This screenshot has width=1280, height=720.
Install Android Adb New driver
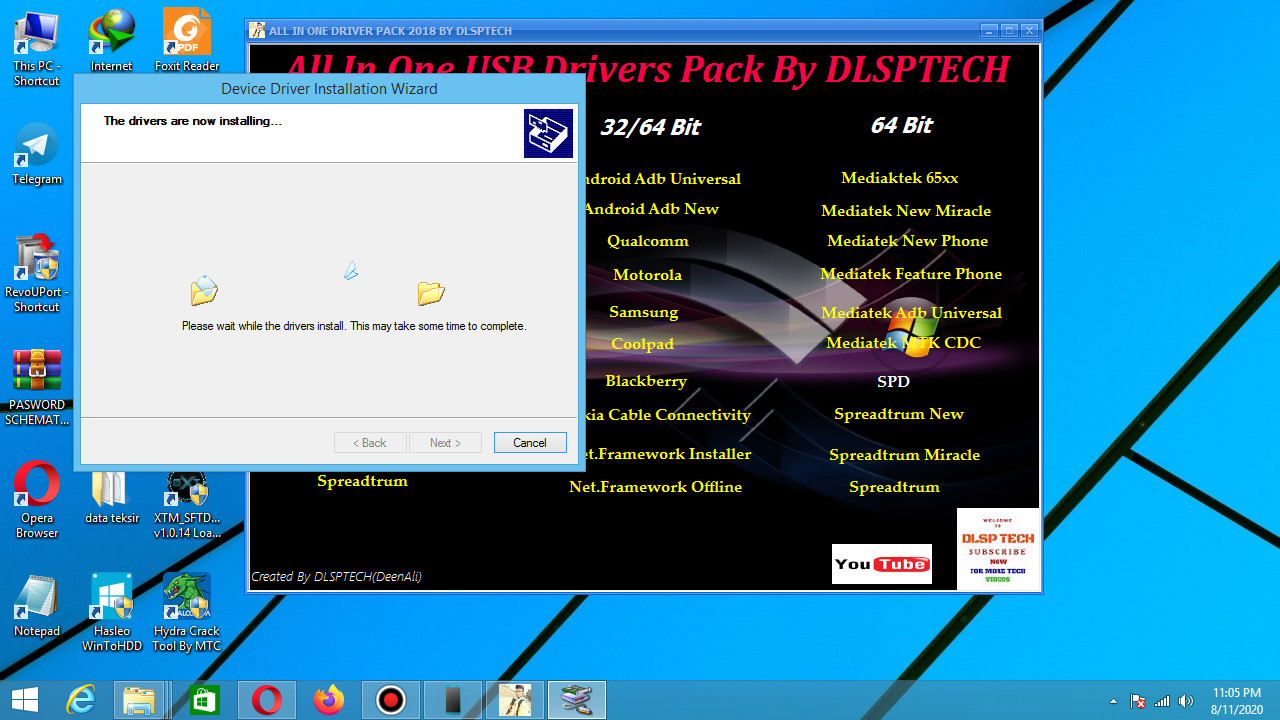[652, 209]
